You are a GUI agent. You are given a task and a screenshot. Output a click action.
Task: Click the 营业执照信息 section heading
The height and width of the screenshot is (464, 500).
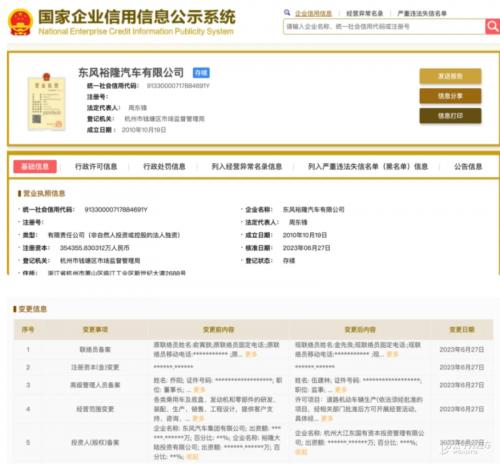44,193
